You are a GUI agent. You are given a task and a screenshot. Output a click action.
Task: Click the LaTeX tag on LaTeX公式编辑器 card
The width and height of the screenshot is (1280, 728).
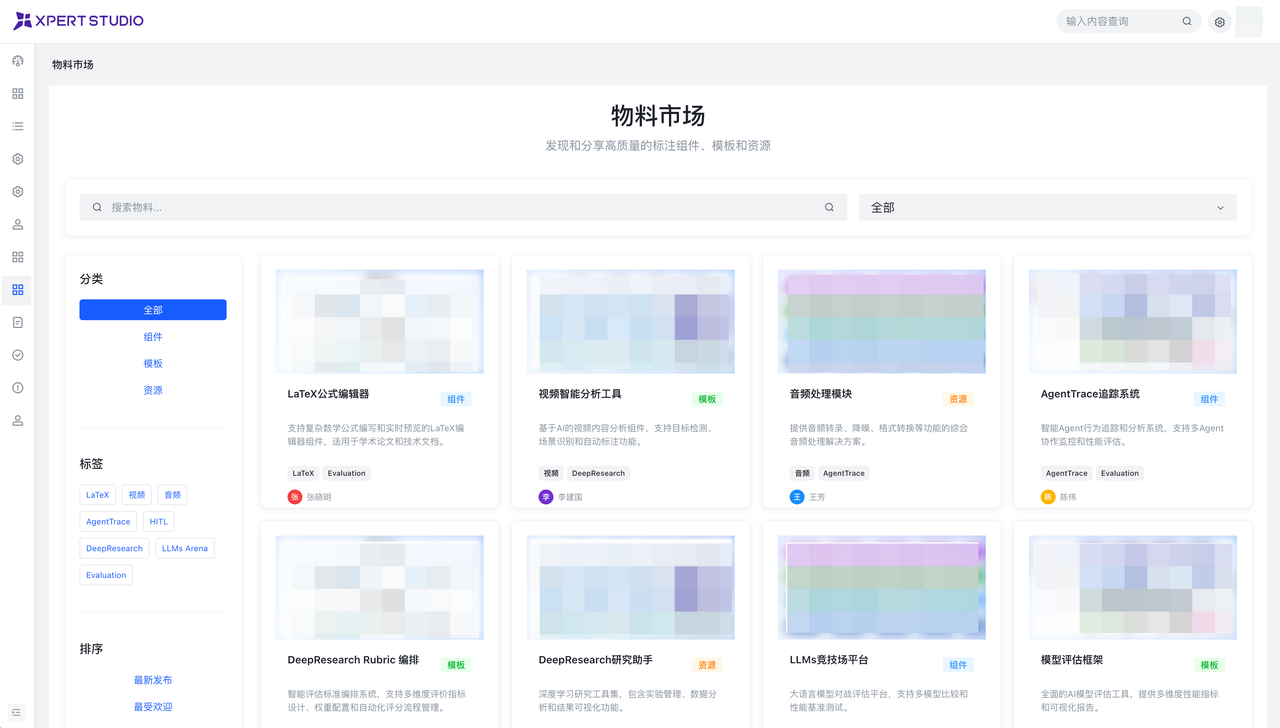[x=303, y=474]
